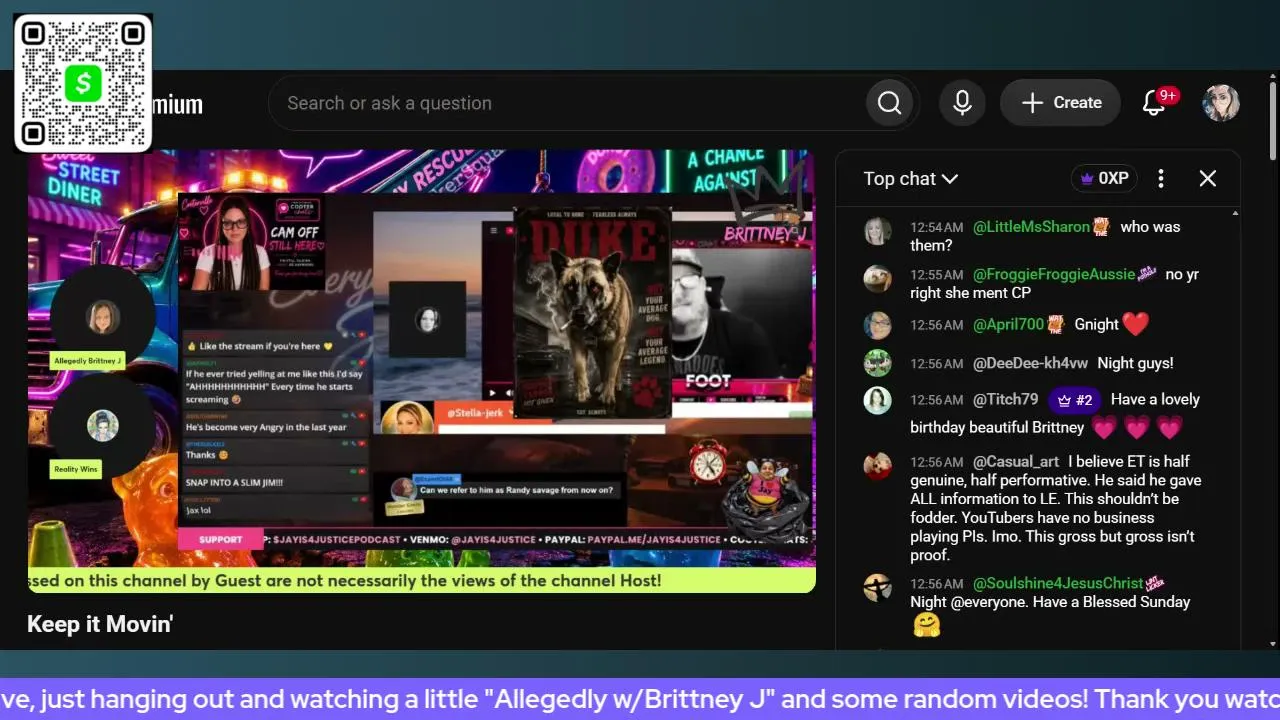Click the Create button
The width and height of the screenshot is (1280, 720).
1060,103
